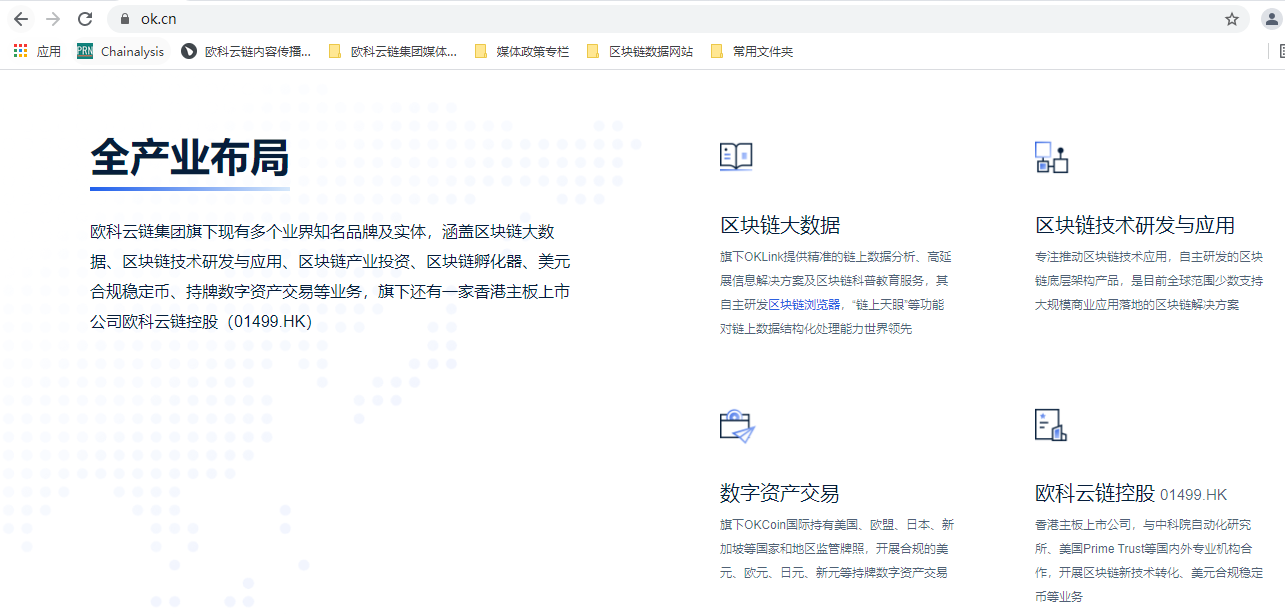
Task: Click the paragraph mentioning 01499.HK listed company
Action: [330, 277]
